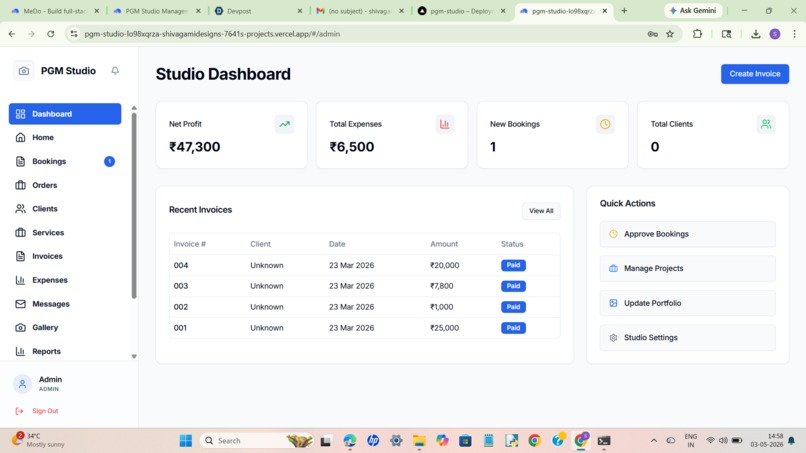806x453 pixels.
Task: Click the Sign Out link
Action: click(45, 411)
